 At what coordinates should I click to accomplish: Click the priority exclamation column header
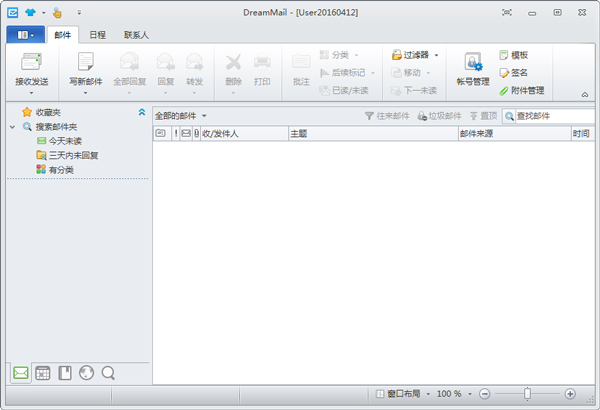pos(176,134)
